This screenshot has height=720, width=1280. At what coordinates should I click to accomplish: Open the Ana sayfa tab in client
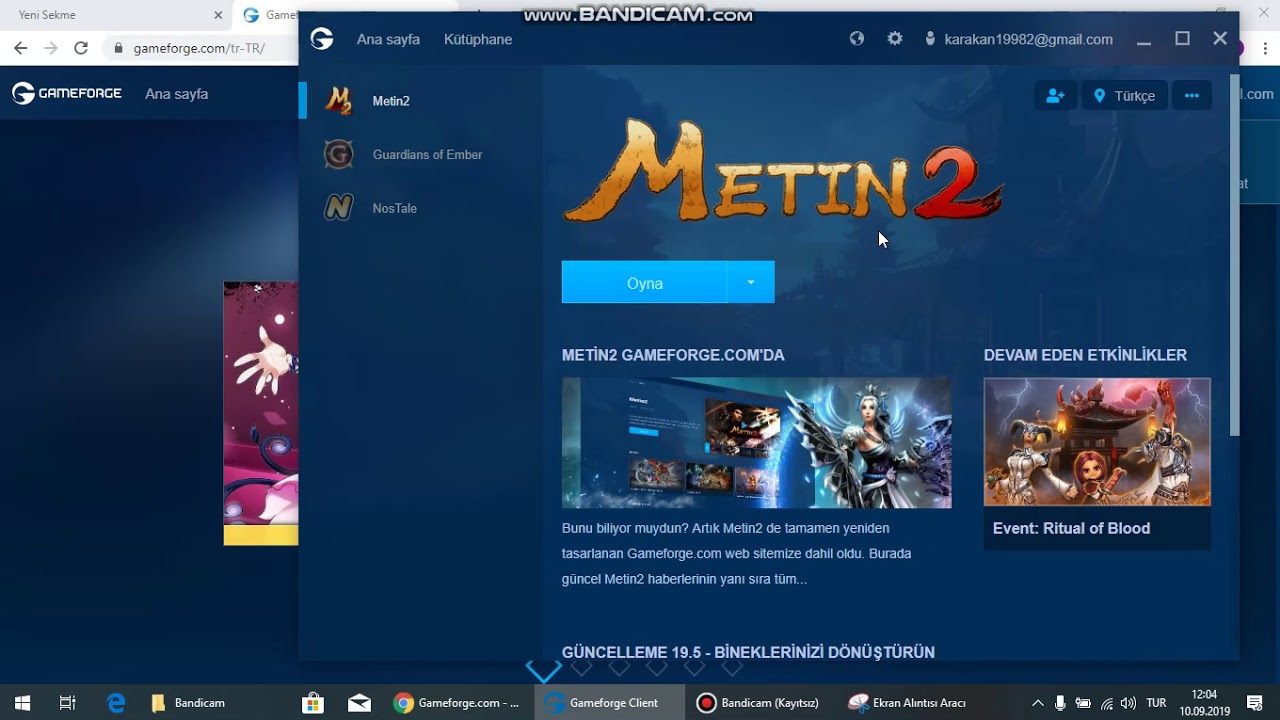pos(388,39)
